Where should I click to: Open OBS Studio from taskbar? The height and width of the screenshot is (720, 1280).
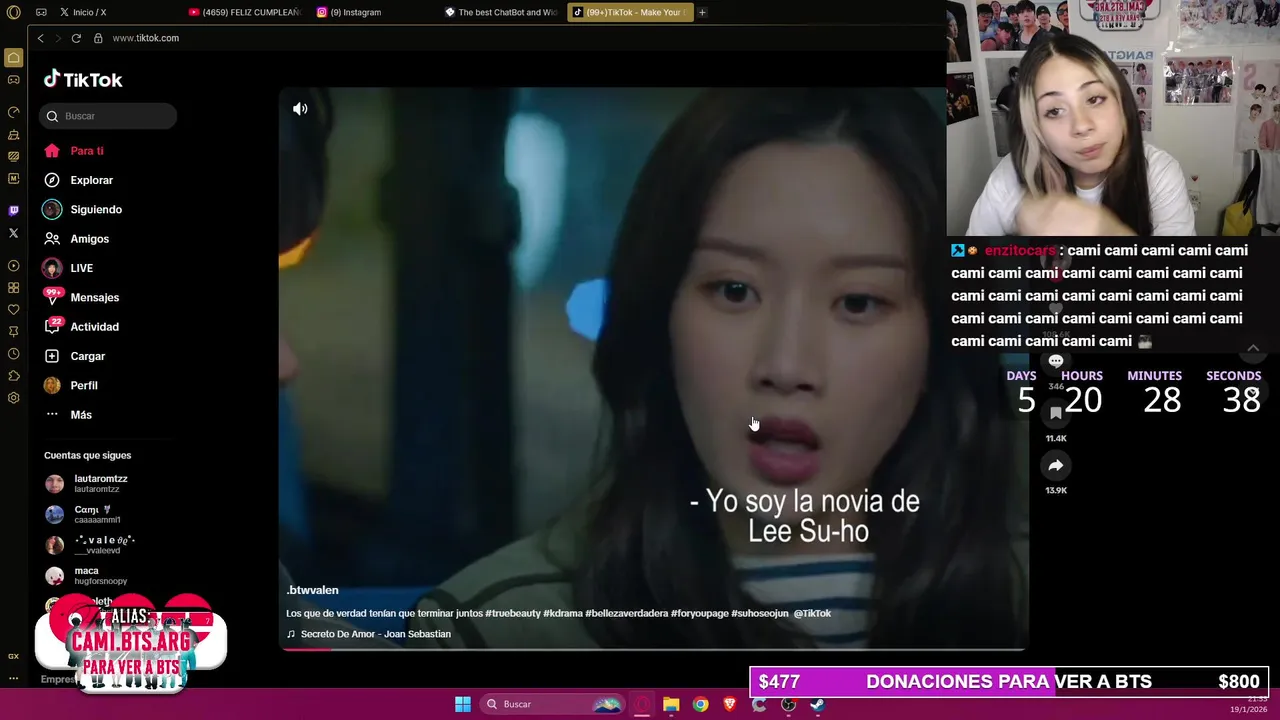[788, 704]
